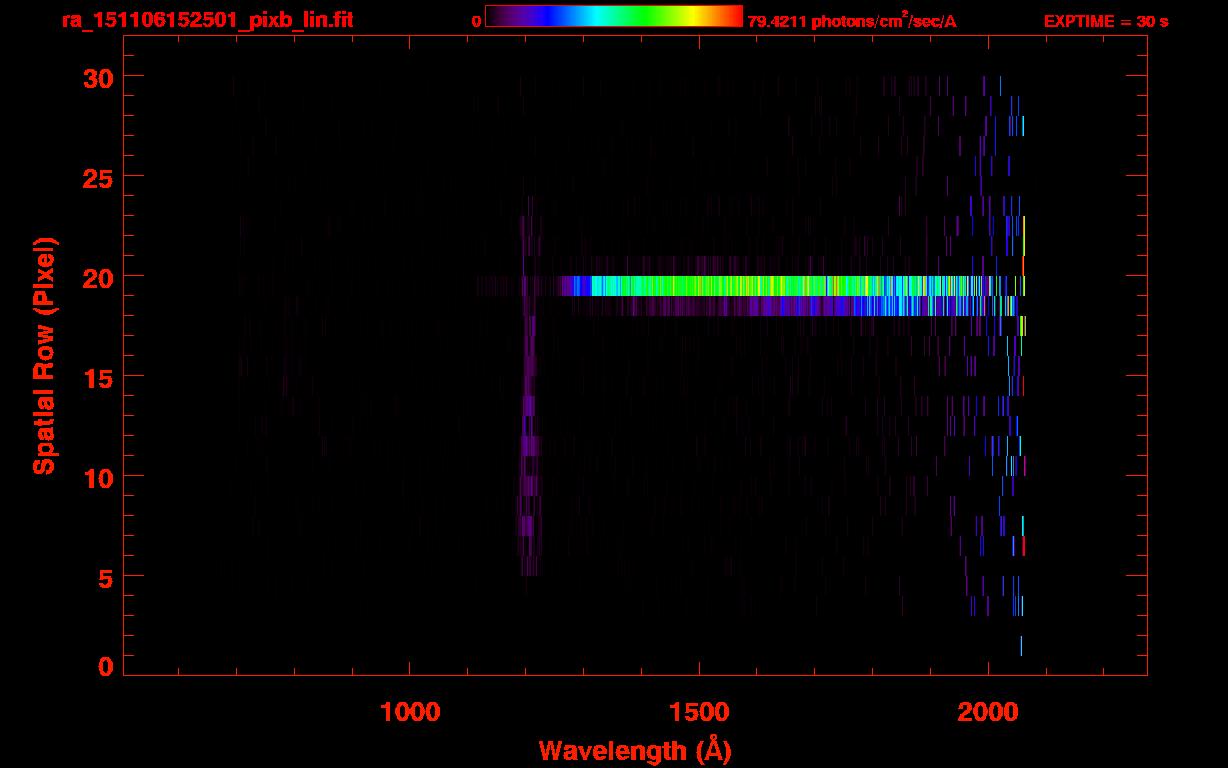The image size is (1228, 768).
Task: Click the 1500 wavelength tick label
Action: (699, 712)
